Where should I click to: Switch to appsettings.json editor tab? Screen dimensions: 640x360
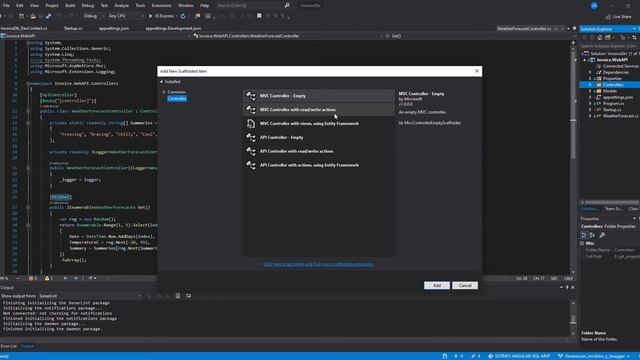(114, 29)
